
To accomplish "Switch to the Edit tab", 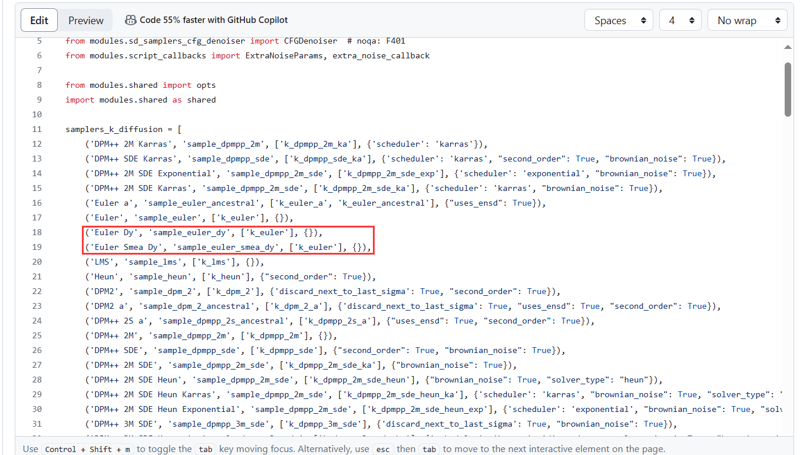I will tap(39, 20).
